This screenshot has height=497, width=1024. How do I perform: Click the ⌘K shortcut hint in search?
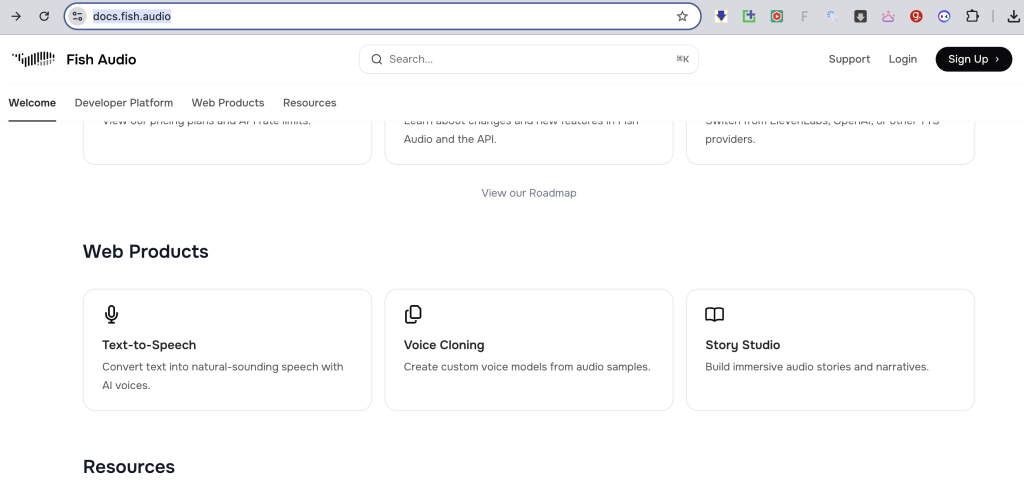(682, 59)
